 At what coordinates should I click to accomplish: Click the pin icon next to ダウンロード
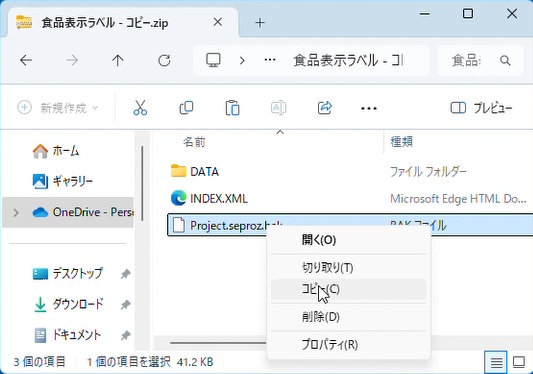tap(126, 304)
